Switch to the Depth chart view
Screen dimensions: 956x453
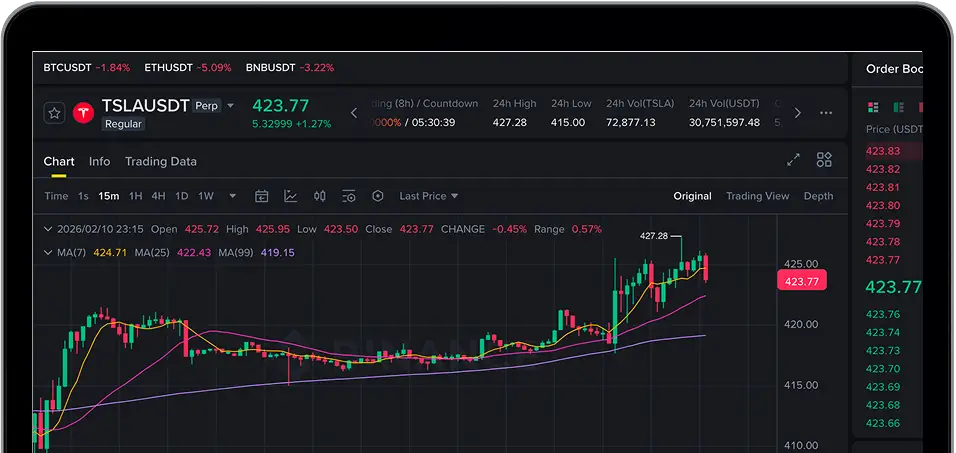pyautogui.click(x=818, y=196)
